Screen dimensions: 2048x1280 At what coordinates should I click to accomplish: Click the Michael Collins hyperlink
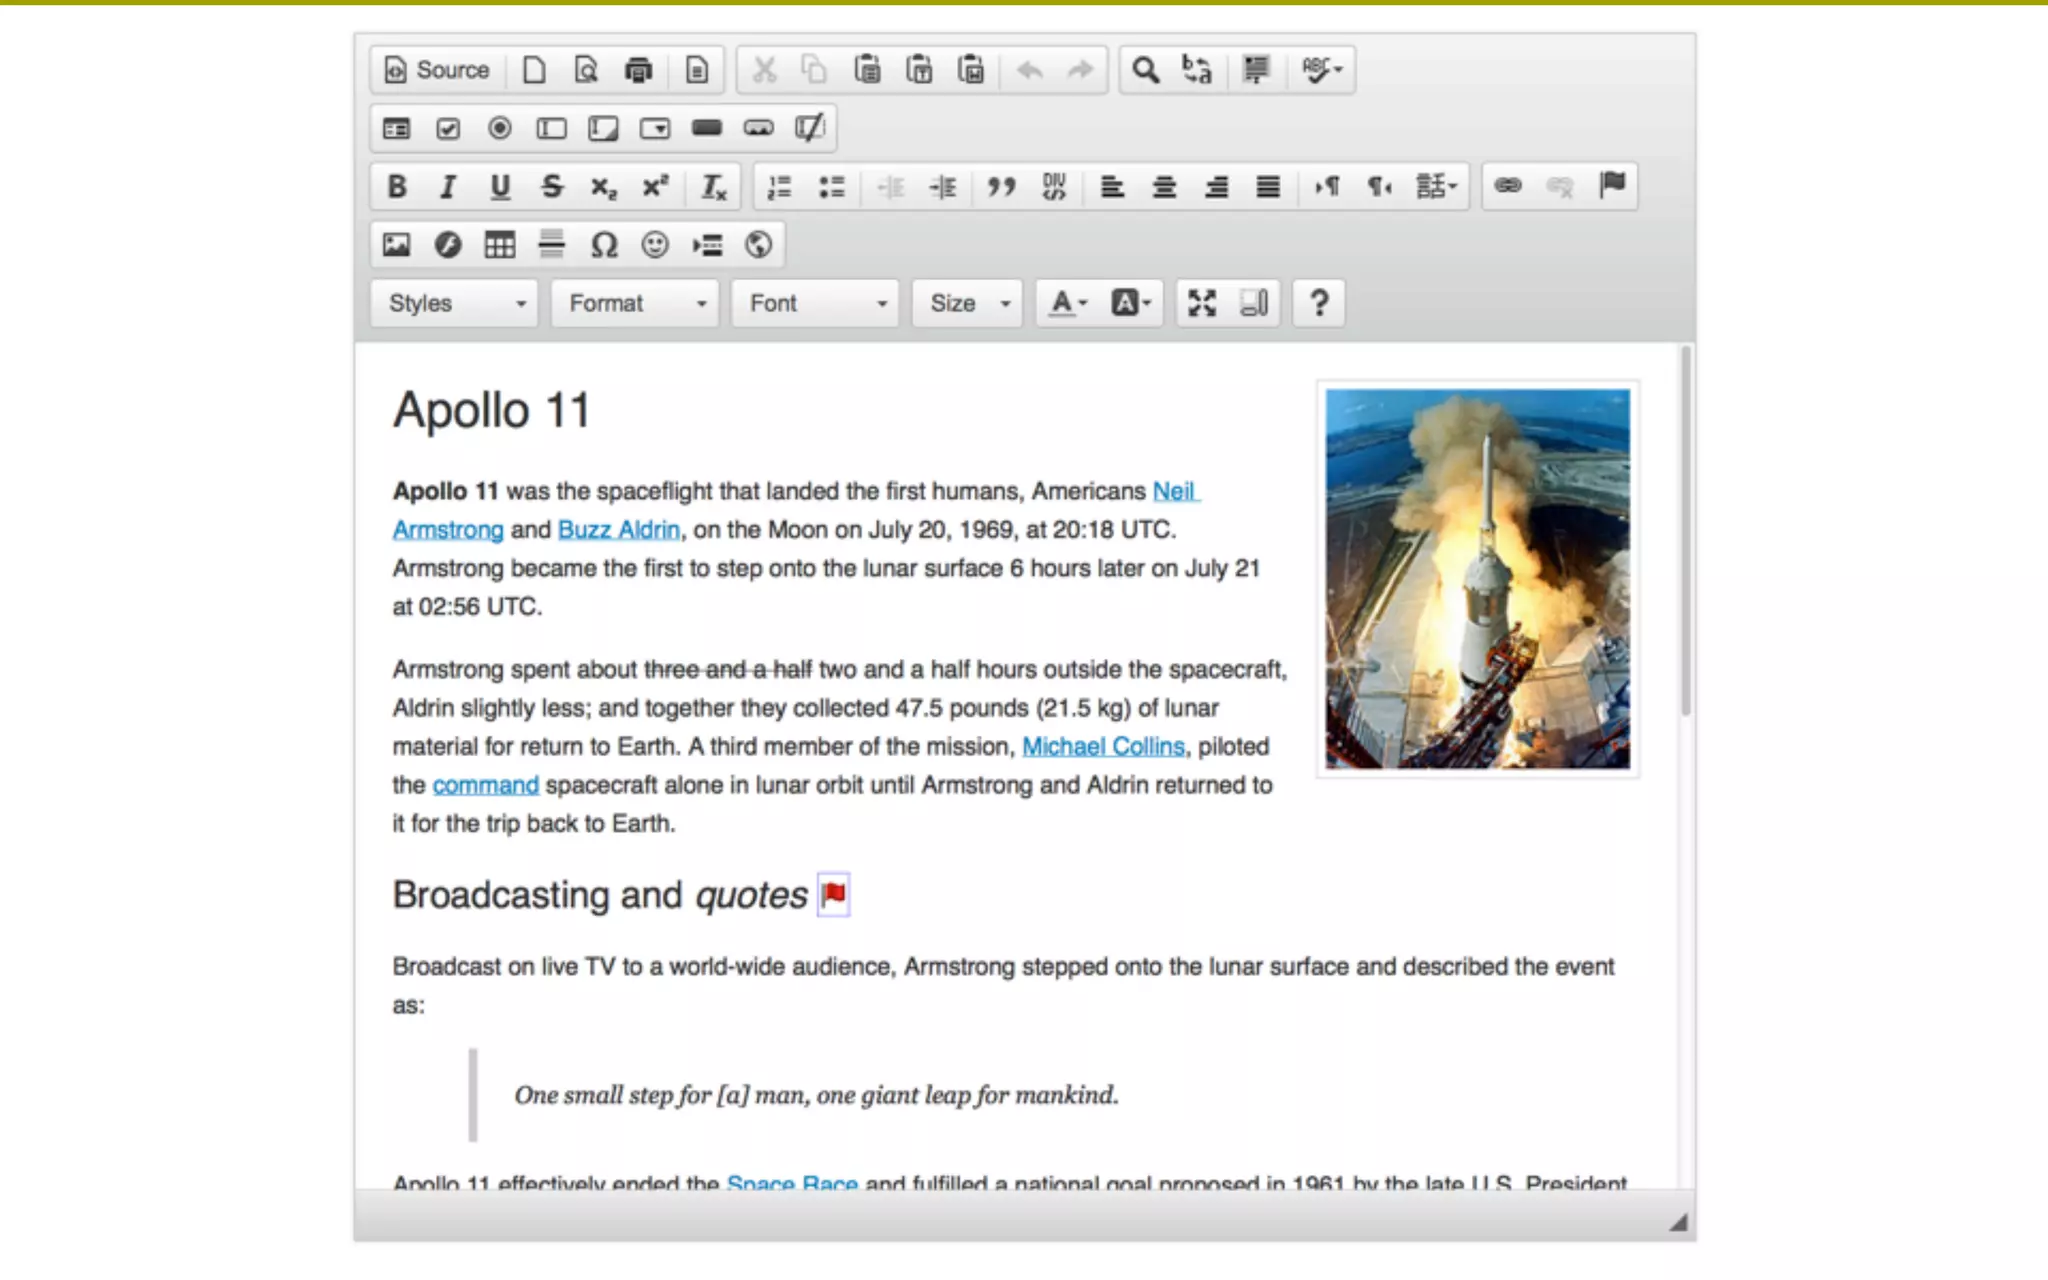tap(1102, 746)
